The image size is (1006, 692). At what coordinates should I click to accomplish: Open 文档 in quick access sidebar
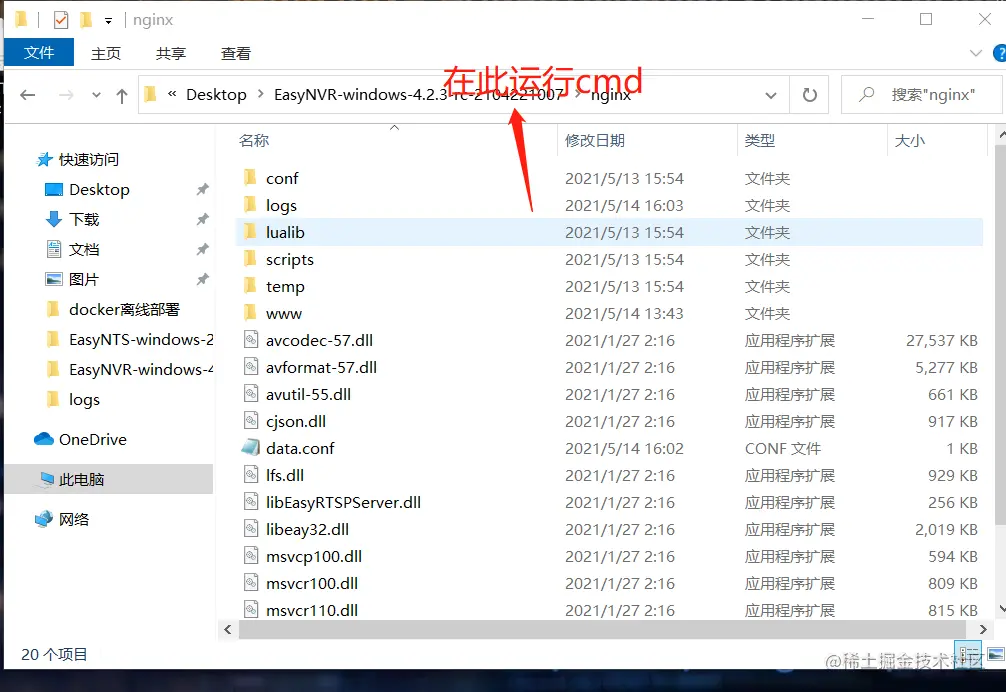tap(84, 249)
